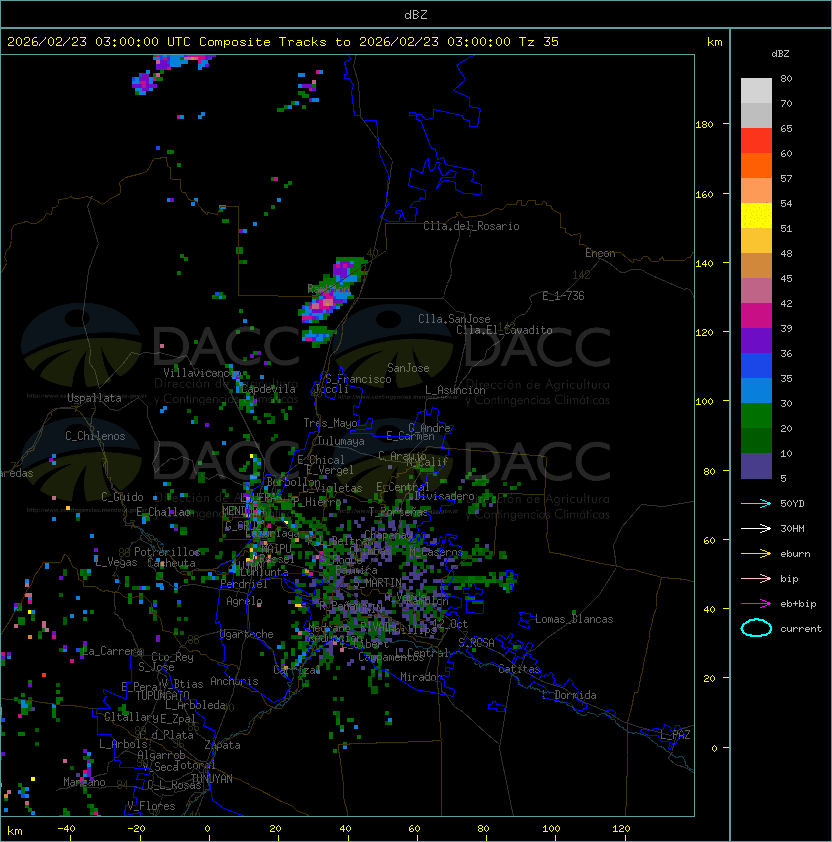Click the cyan 50YD track arrow in legend
The height and width of the screenshot is (842, 832).
(756, 503)
